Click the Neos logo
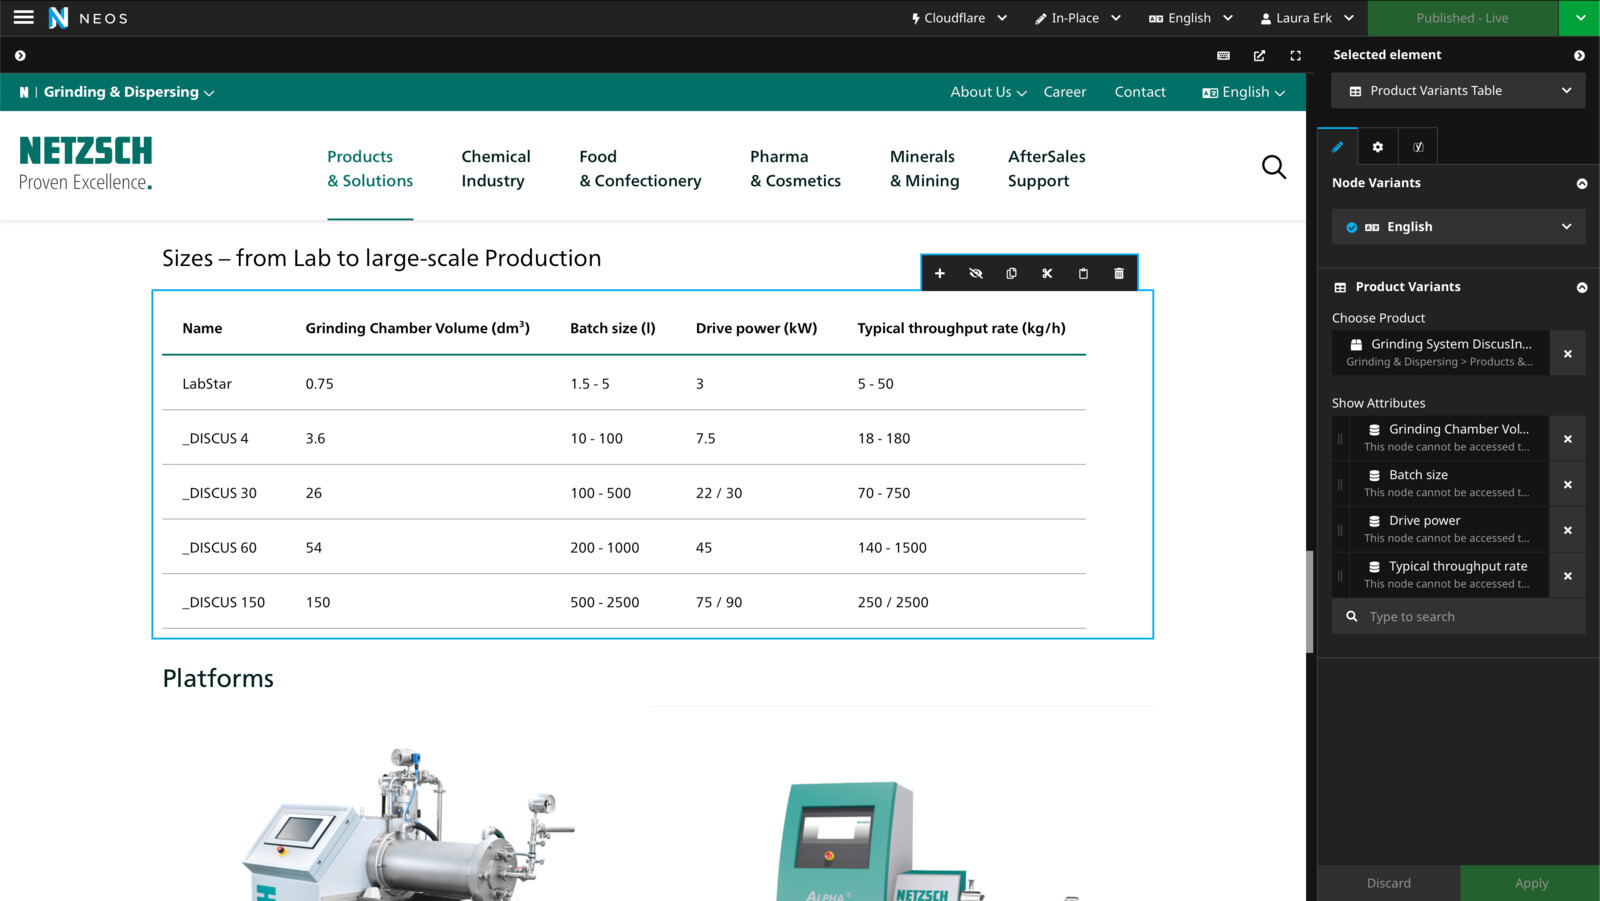The height and width of the screenshot is (901, 1600). click(88, 18)
